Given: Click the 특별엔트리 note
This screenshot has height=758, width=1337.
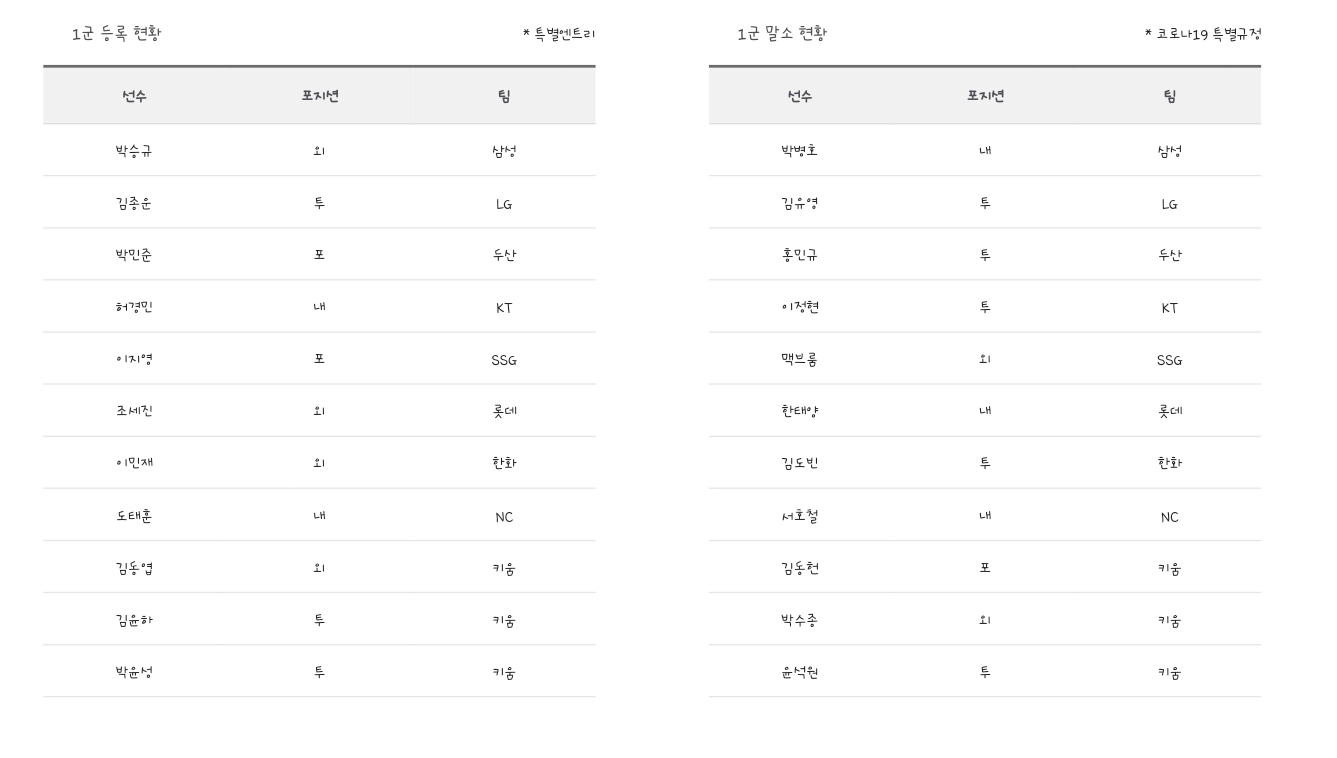Looking at the screenshot, I should pos(559,34).
